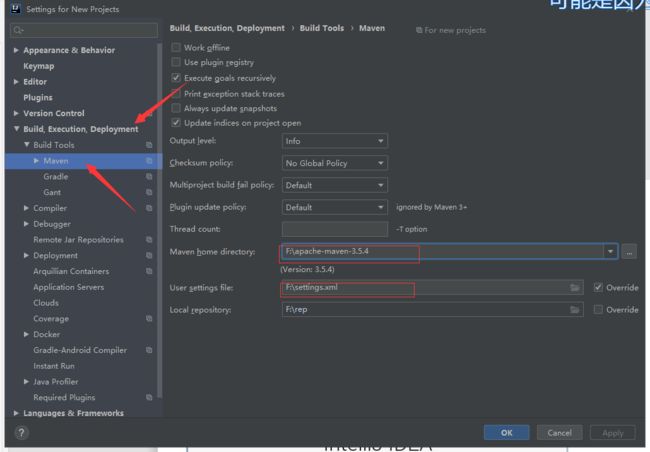This screenshot has width=650, height=452.
Task: Open the Plugin update policy dropdown
Action: (335, 207)
